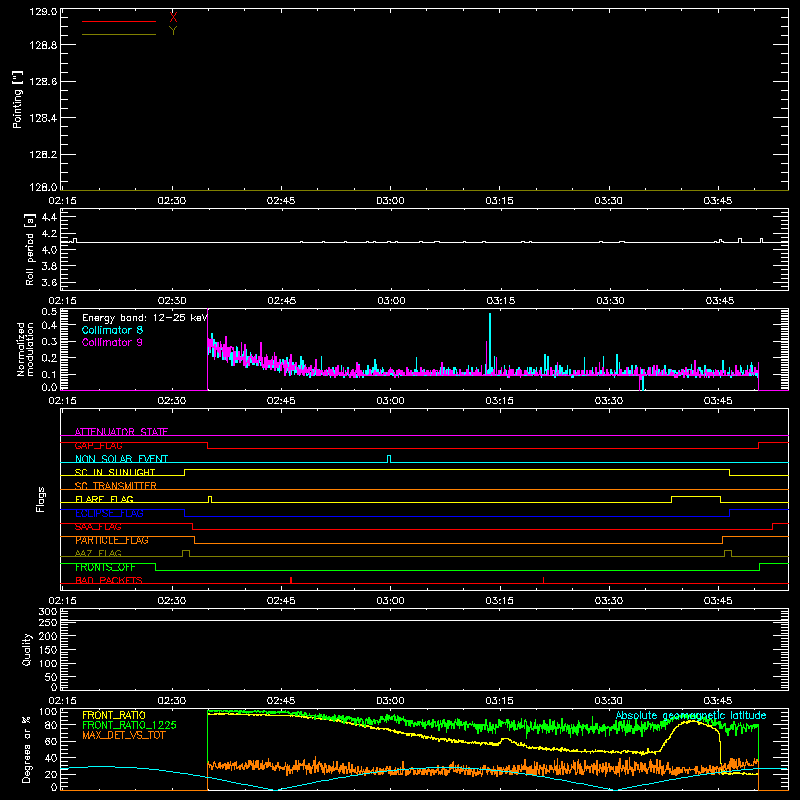Viewport: 800px width, 800px height.
Task: Click the Quality axis title
Action: (x=27, y=650)
